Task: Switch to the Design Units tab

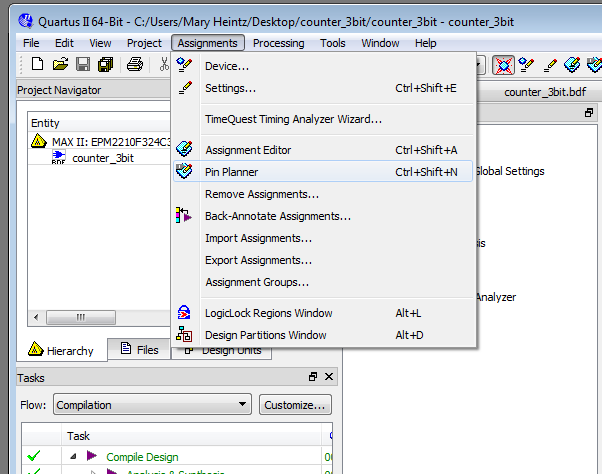Action: (222, 353)
